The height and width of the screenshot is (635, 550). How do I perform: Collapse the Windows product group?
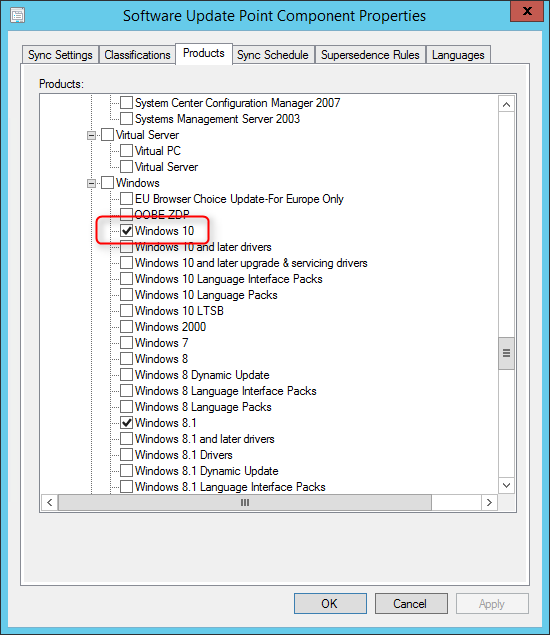(92, 183)
